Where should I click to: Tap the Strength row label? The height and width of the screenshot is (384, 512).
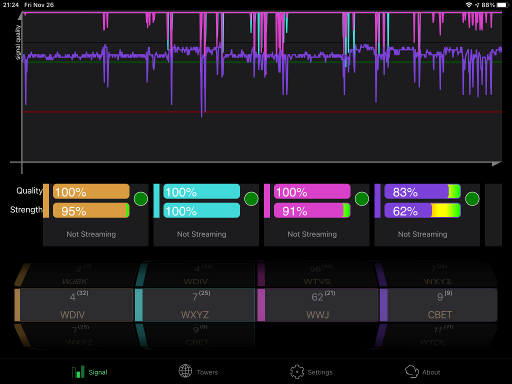[26, 210]
